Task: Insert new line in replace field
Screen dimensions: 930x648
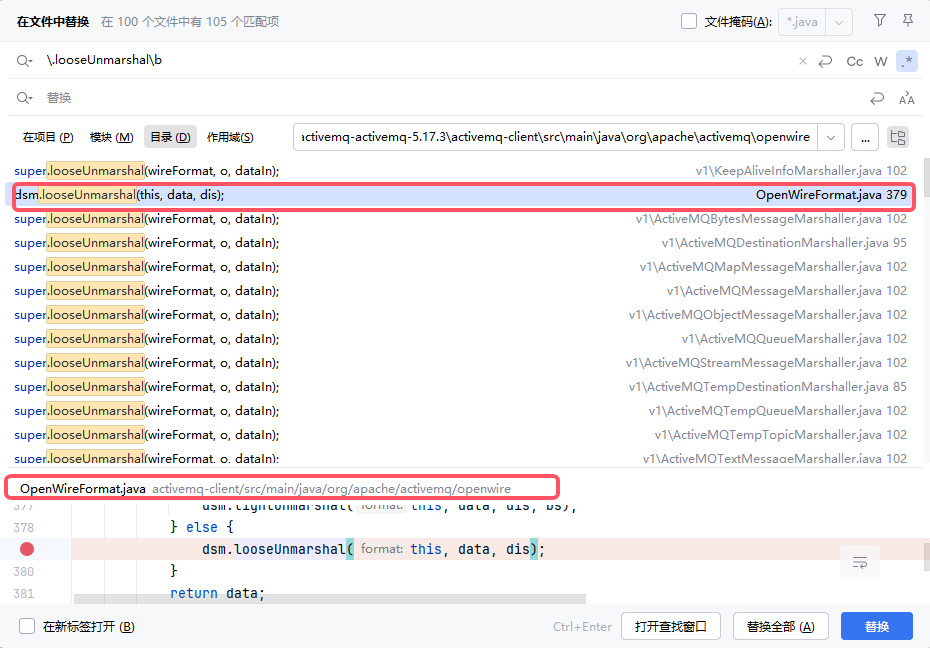Action: [877, 98]
